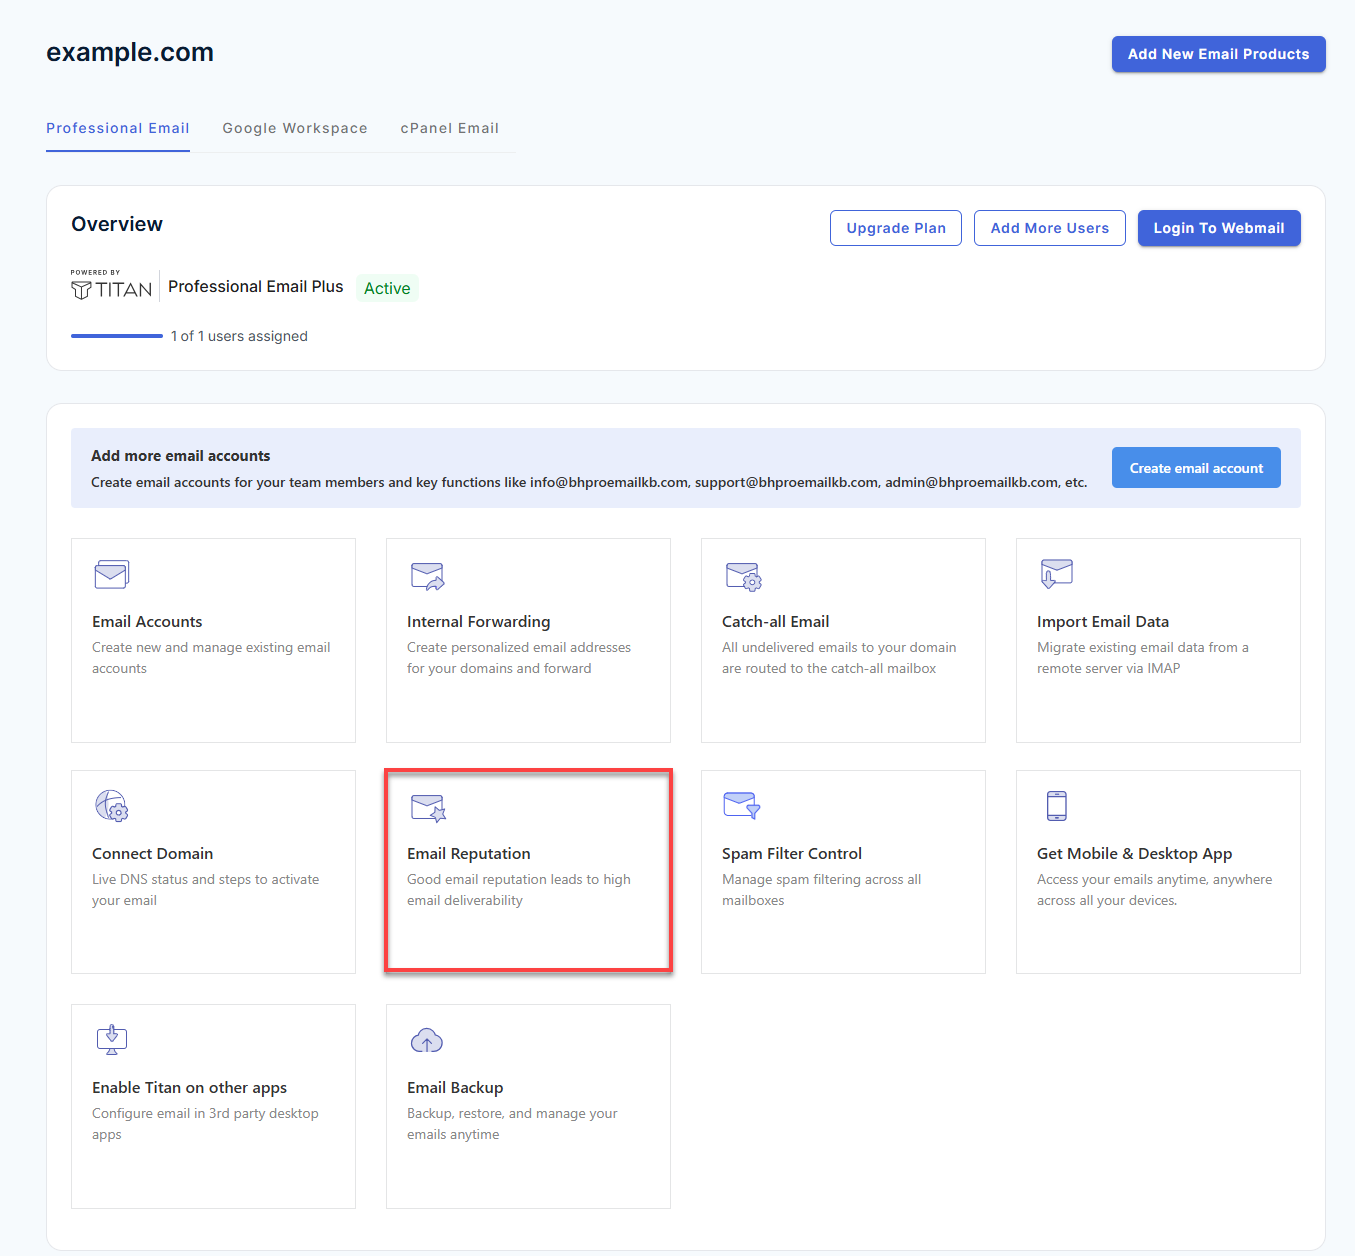This screenshot has height=1256, width=1355.
Task: Click the Enable Titan on other apps icon
Action: tap(111, 1040)
